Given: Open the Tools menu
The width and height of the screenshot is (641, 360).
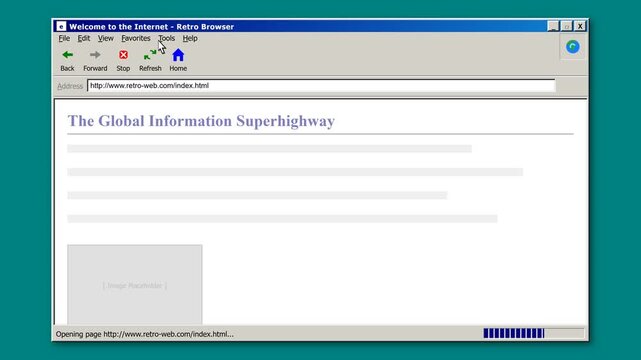Looking at the screenshot, I should click(x=166, y=38).
